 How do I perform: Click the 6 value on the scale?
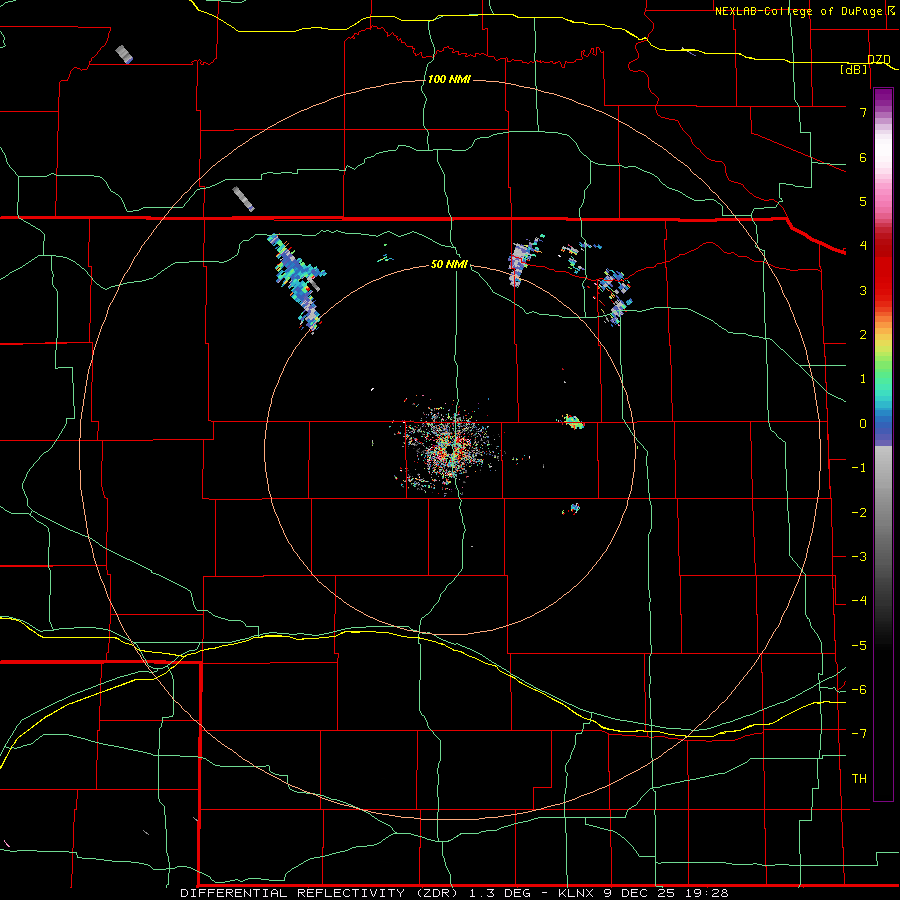point(863,157)
